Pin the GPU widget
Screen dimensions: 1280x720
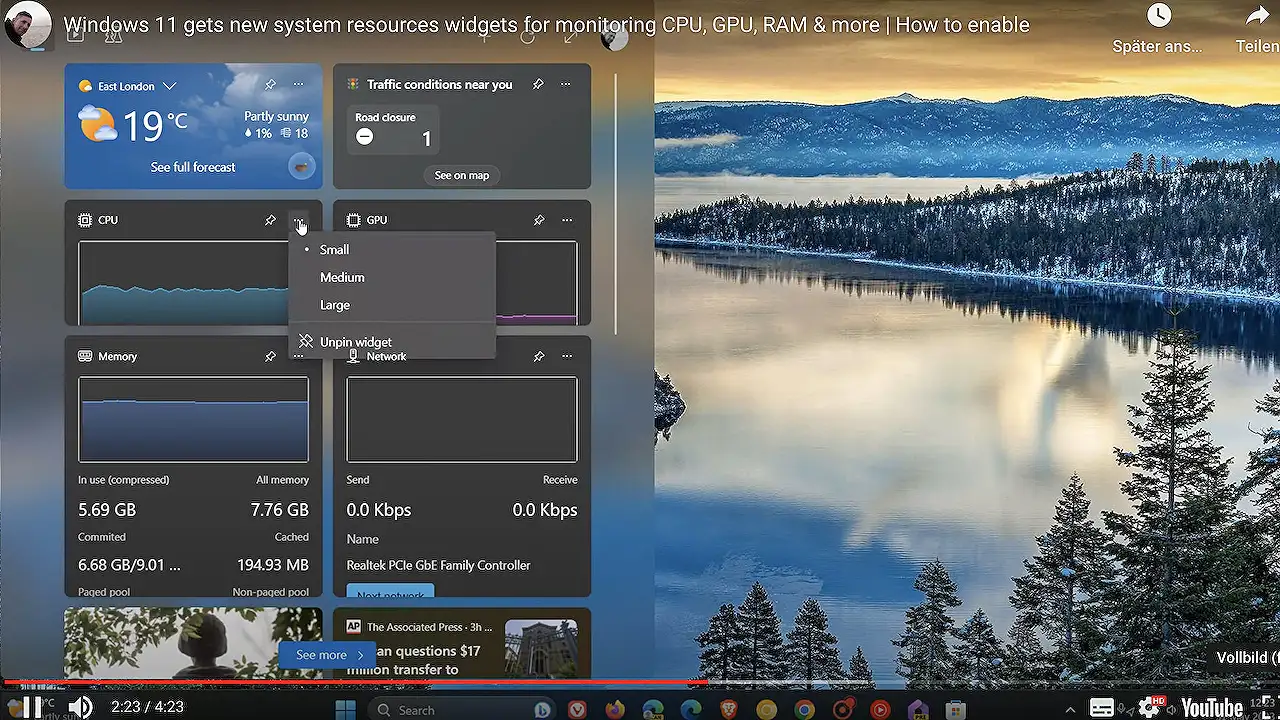(539, 220)
